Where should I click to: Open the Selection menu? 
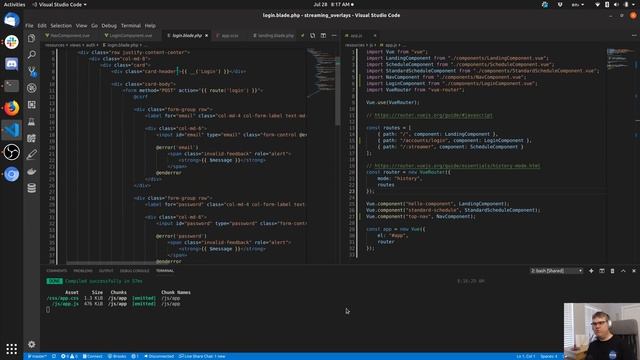coord(61,25)
